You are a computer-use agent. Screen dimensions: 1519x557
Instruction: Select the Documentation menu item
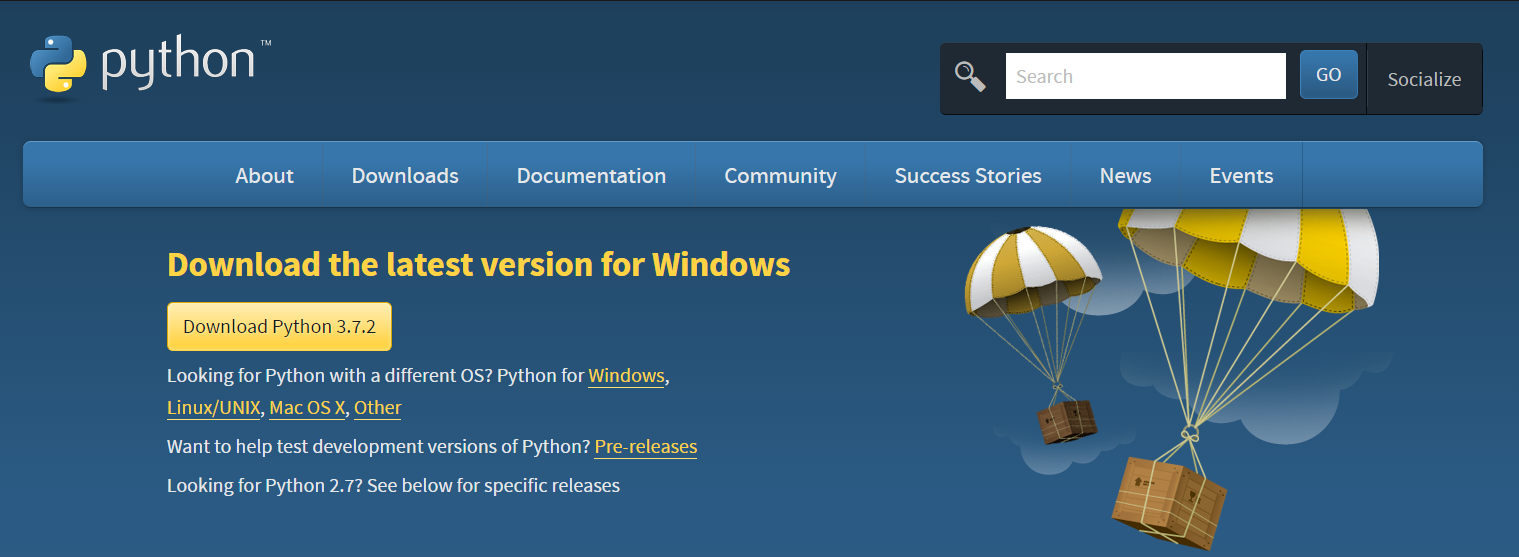pos(591,175)
